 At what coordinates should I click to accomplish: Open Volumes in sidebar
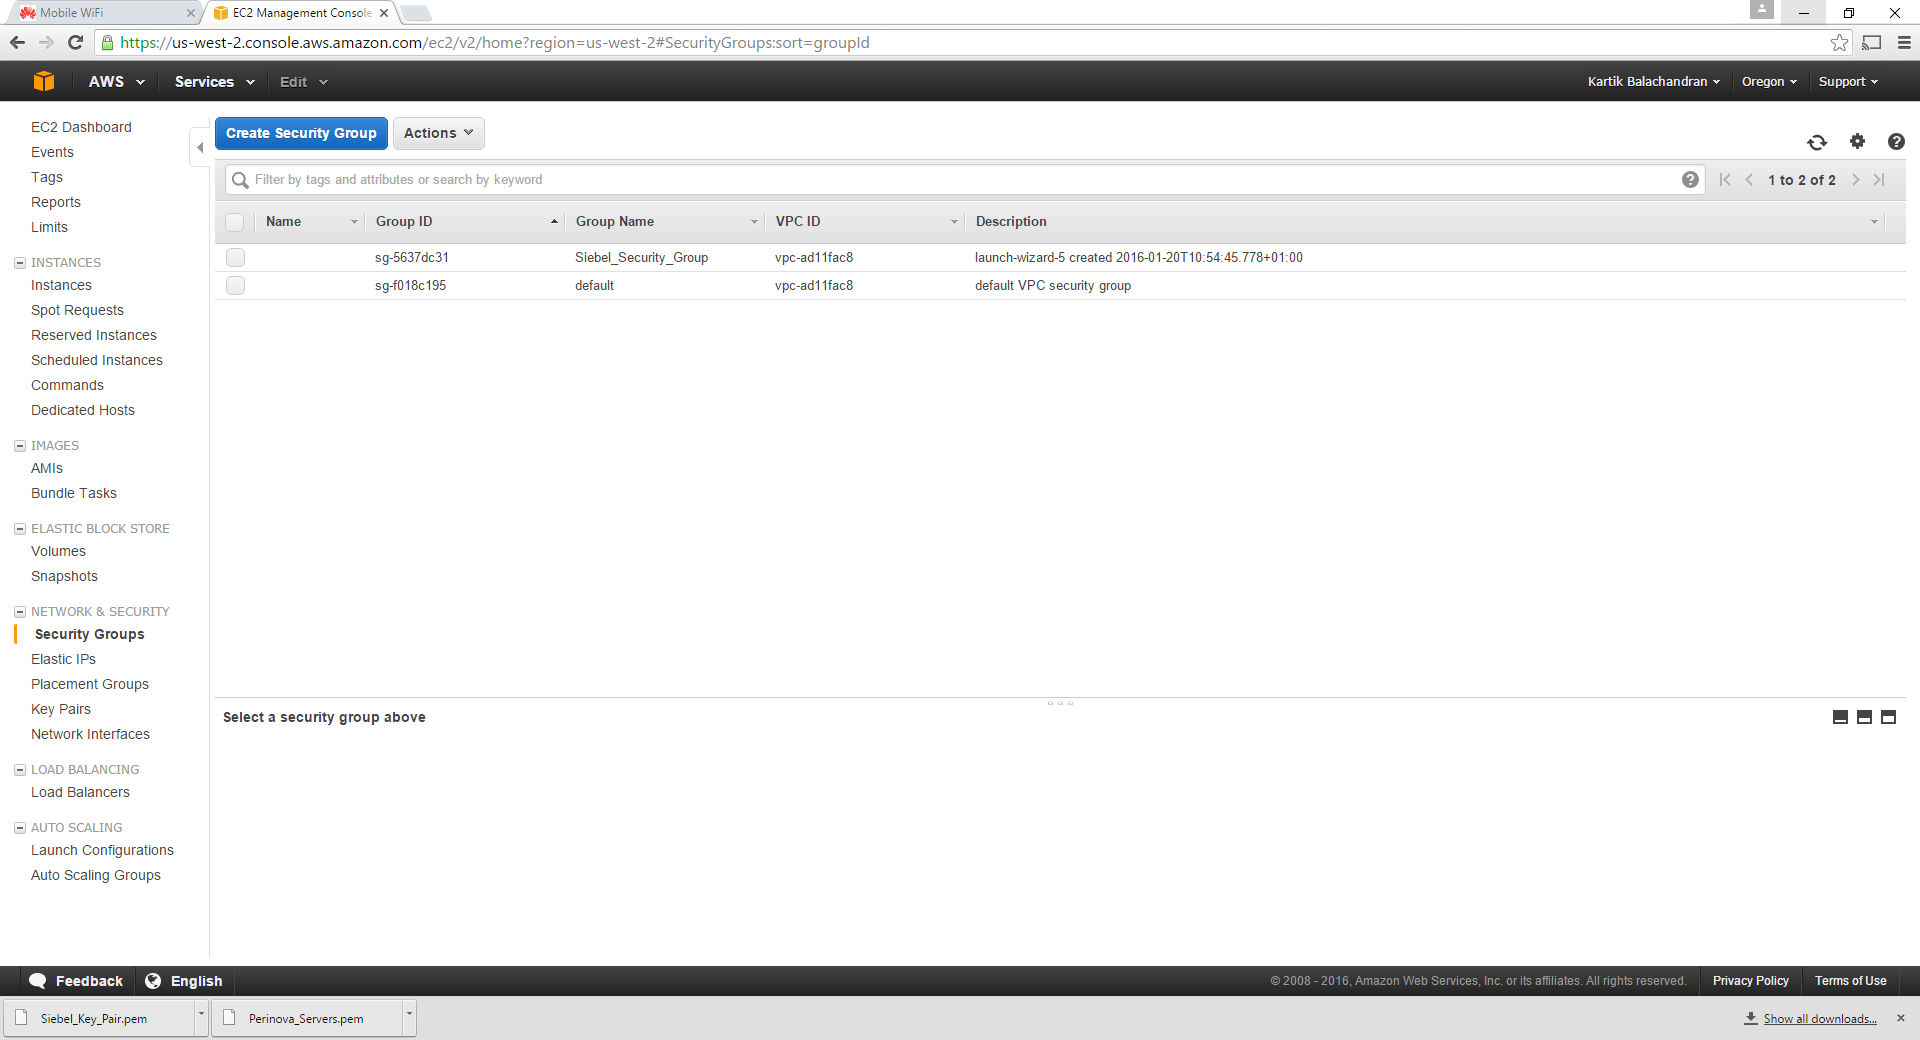pos(58,551)
